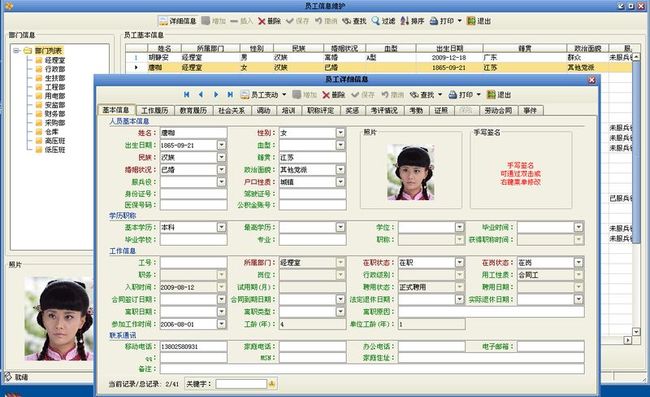Screen dimensions: 650x397
Task: Click the 关键字 search input field
Action: (x=241, y=384)
